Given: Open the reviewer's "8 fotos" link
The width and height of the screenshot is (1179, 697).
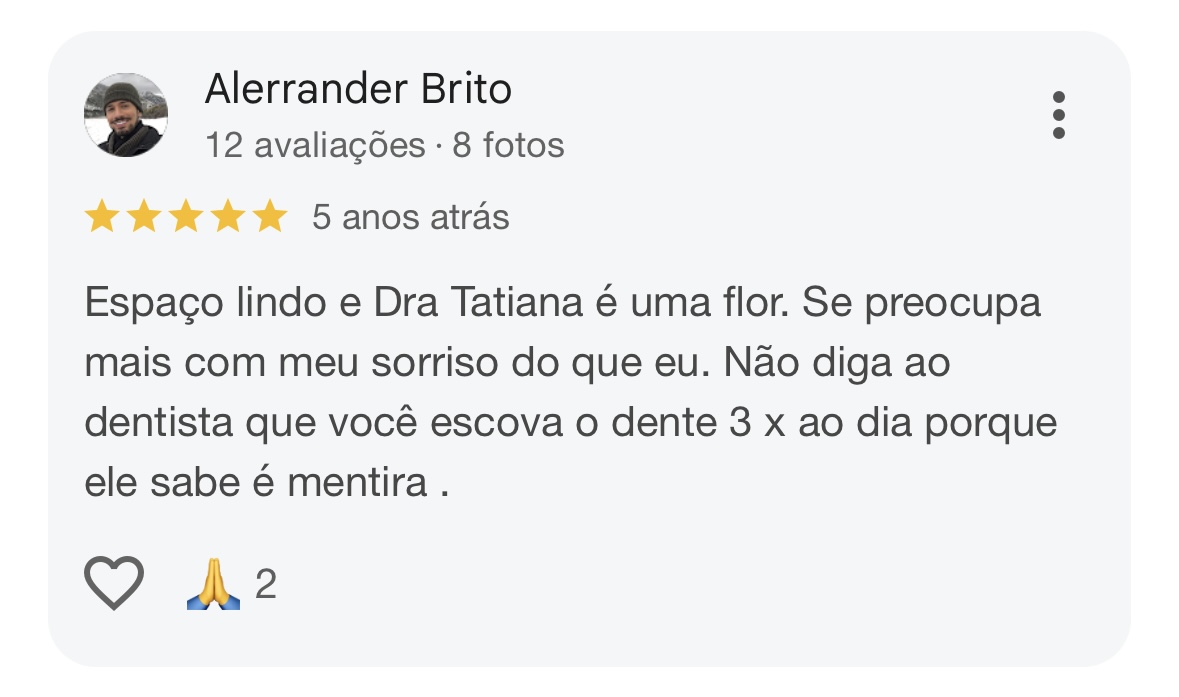Looking at the screenshot, I should [508, 146].
